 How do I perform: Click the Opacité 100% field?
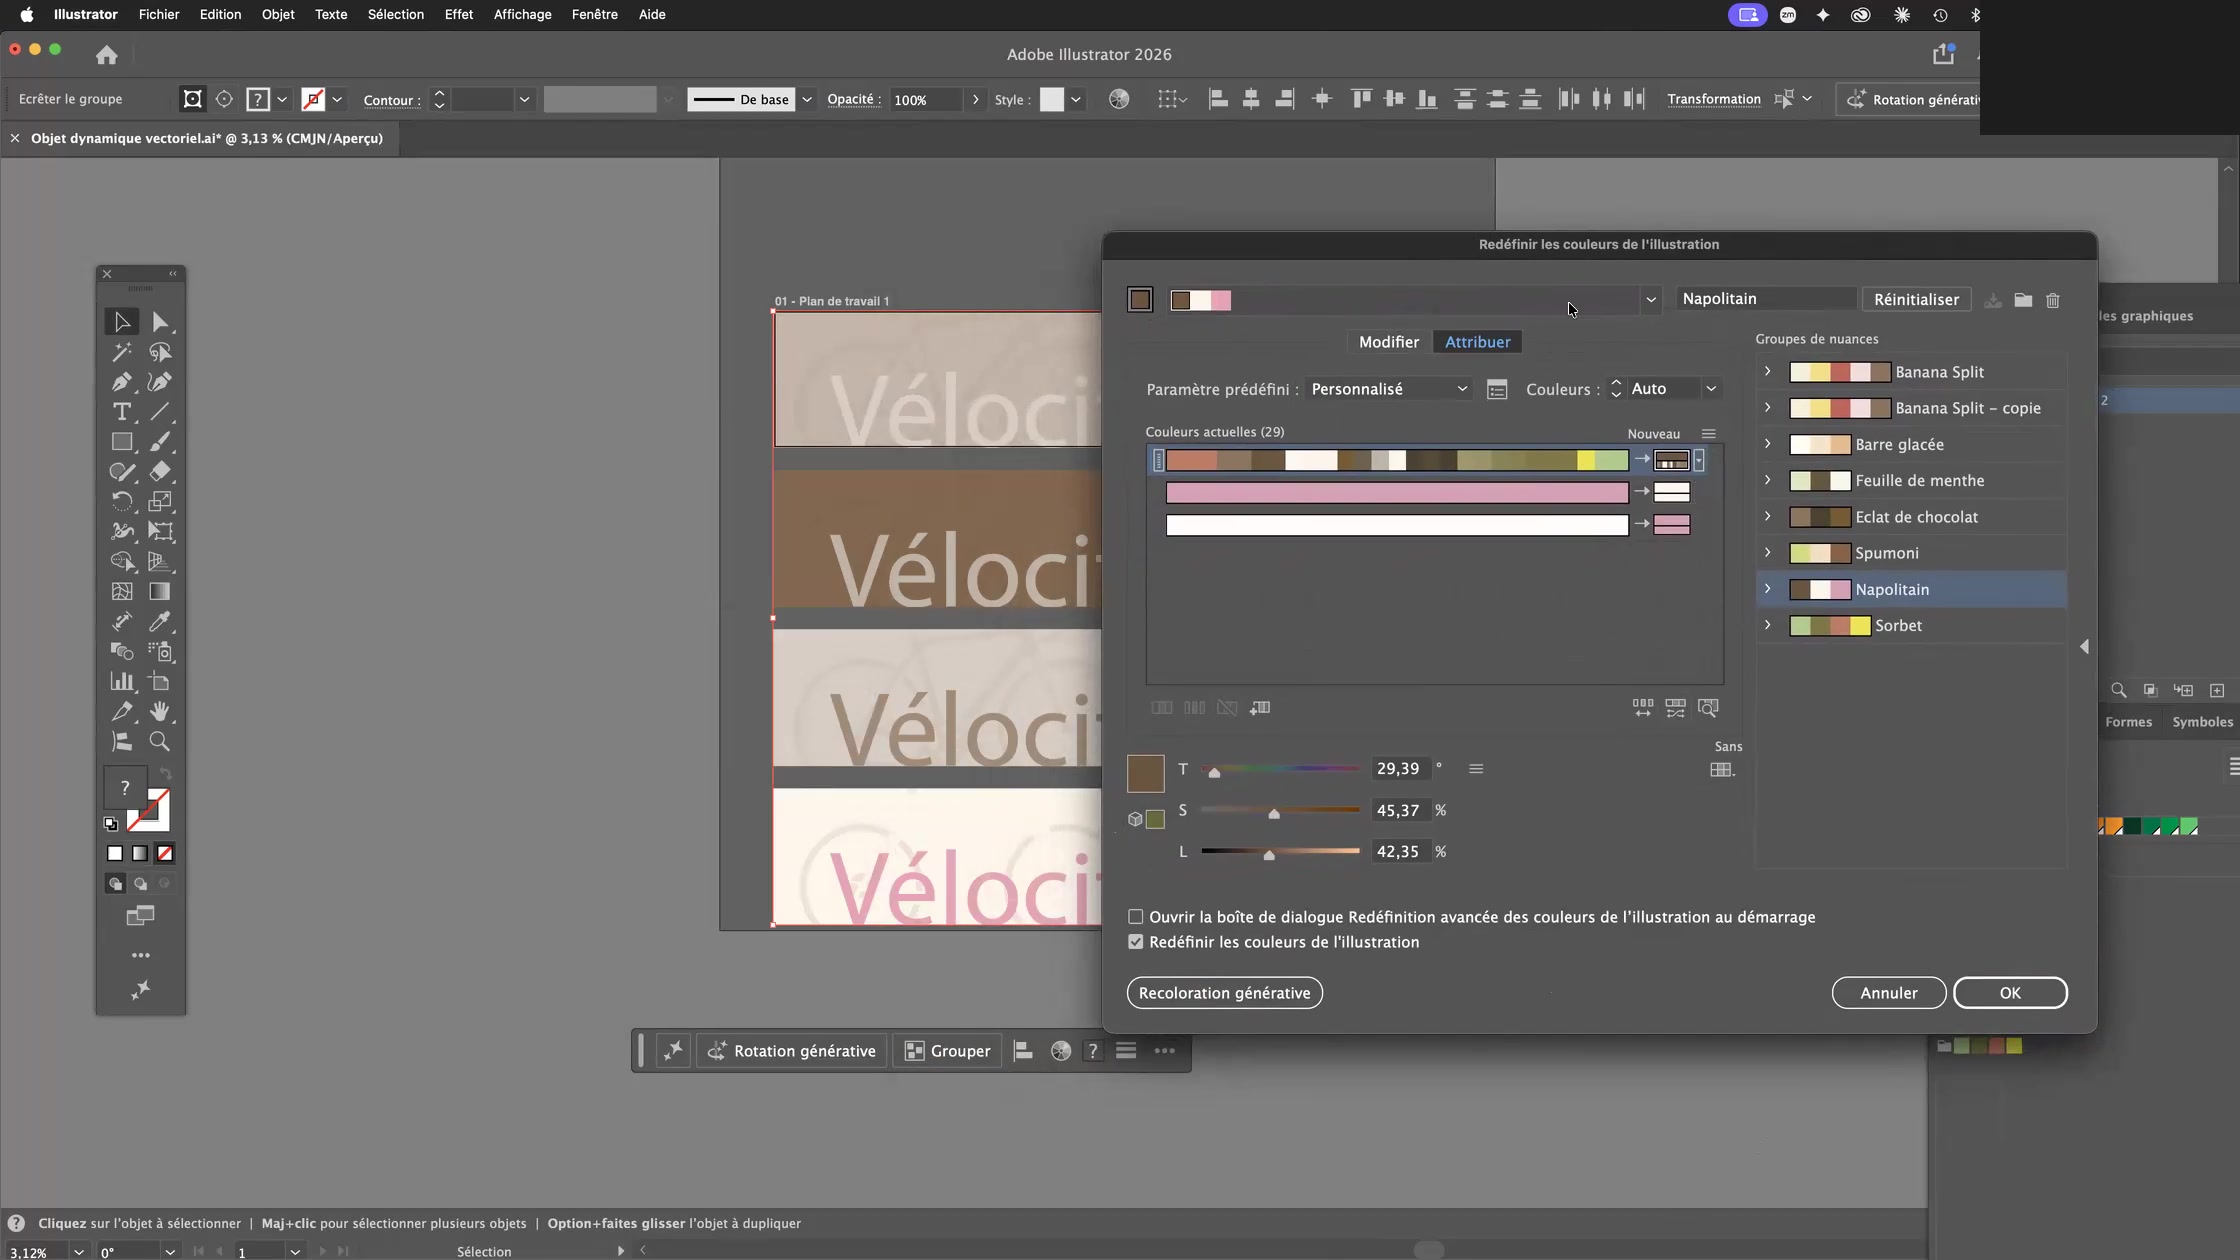[x=926, y=100]
